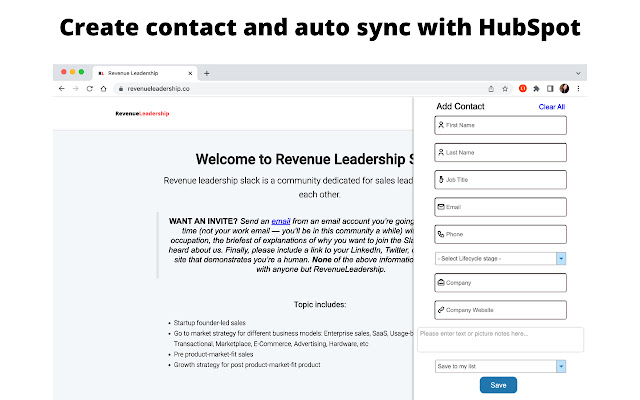The height and width of the screenshot is (400, 640).
Task: Open the profile avatar
Action: [564, 88]
